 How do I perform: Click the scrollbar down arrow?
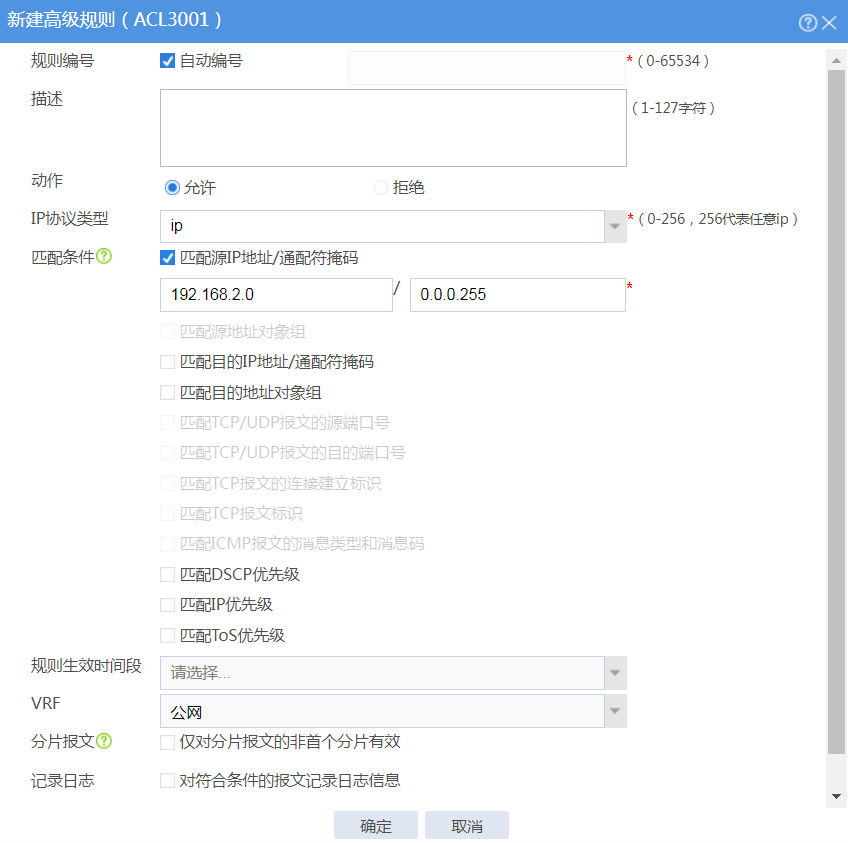point(837,797)
